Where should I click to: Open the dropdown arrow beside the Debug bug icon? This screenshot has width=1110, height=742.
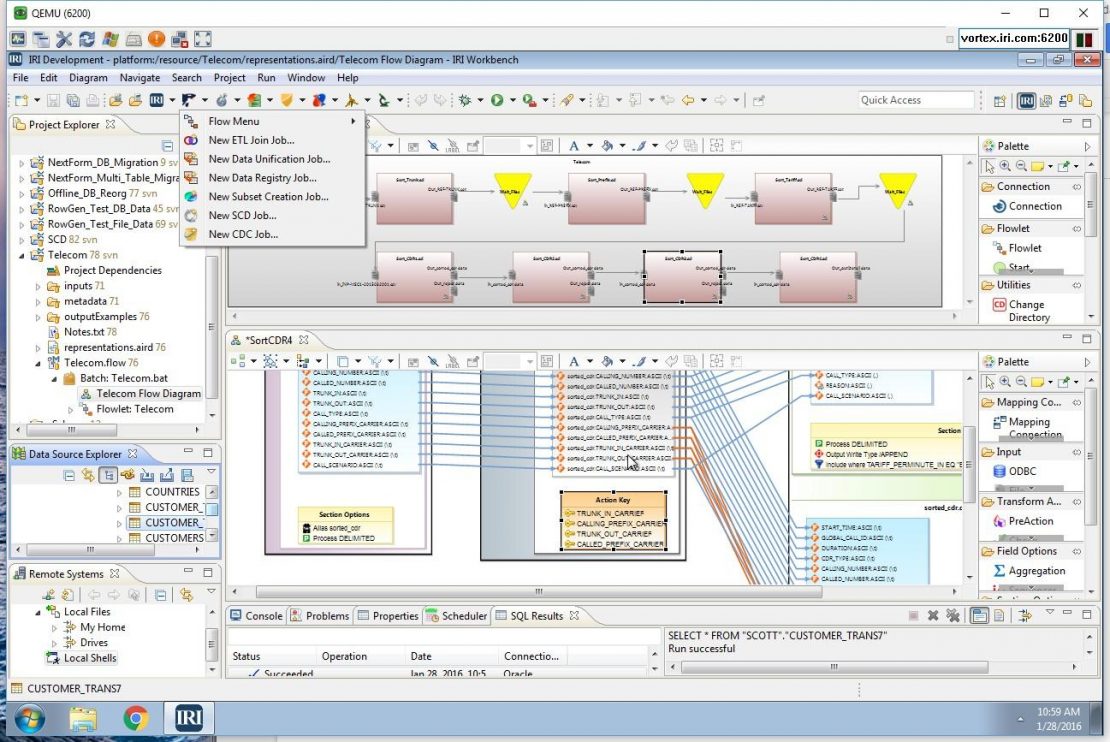480,101
